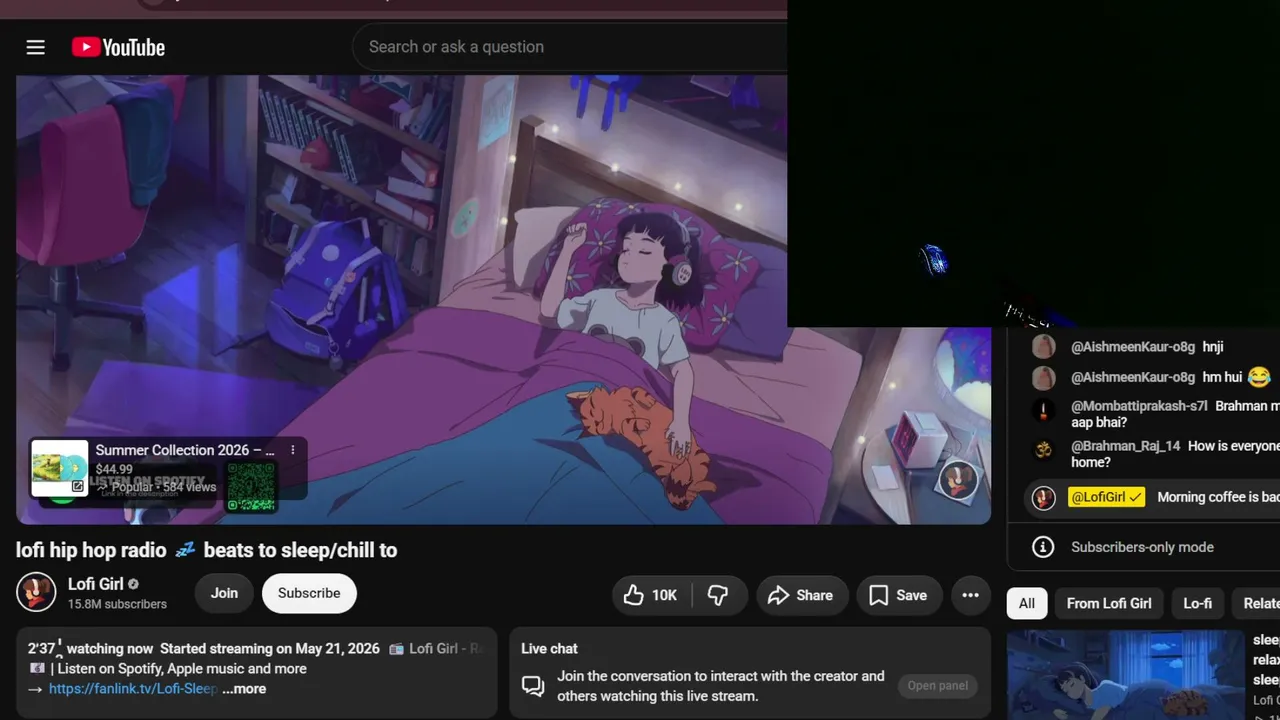Open the avatar beside the 'hm hui' message
This screenshot has height=720, width=1280.
click(x=1043, y=377)
